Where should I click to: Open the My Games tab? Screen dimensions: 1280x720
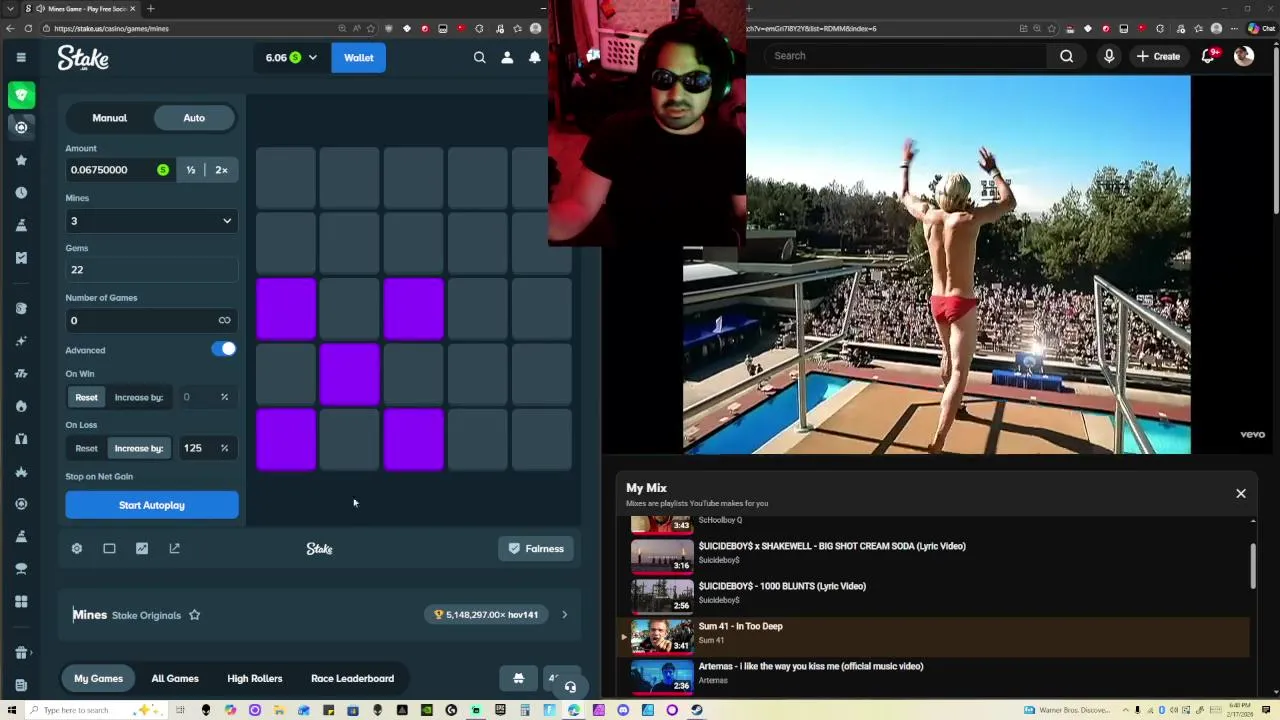pyautogui.click(x=98, y=678)
